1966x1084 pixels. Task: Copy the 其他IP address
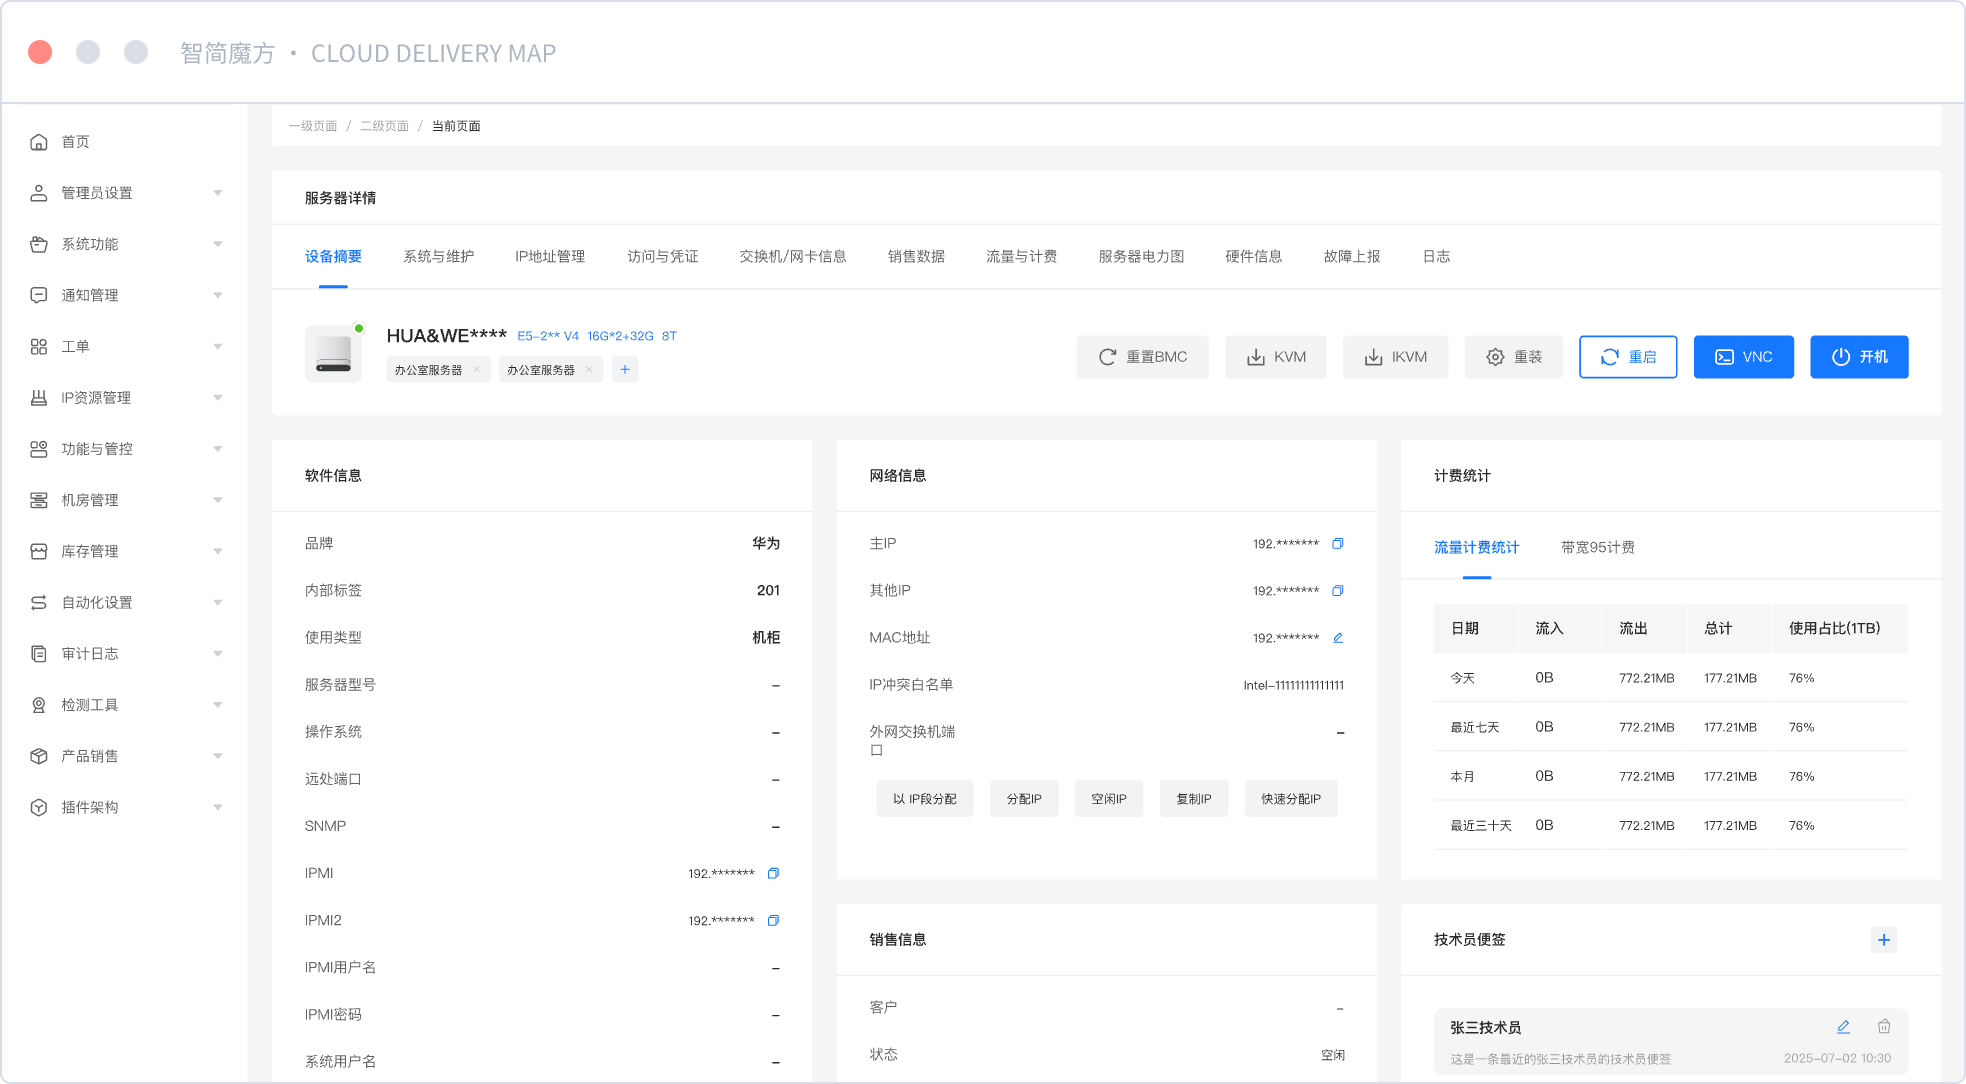pos(1337,591)
